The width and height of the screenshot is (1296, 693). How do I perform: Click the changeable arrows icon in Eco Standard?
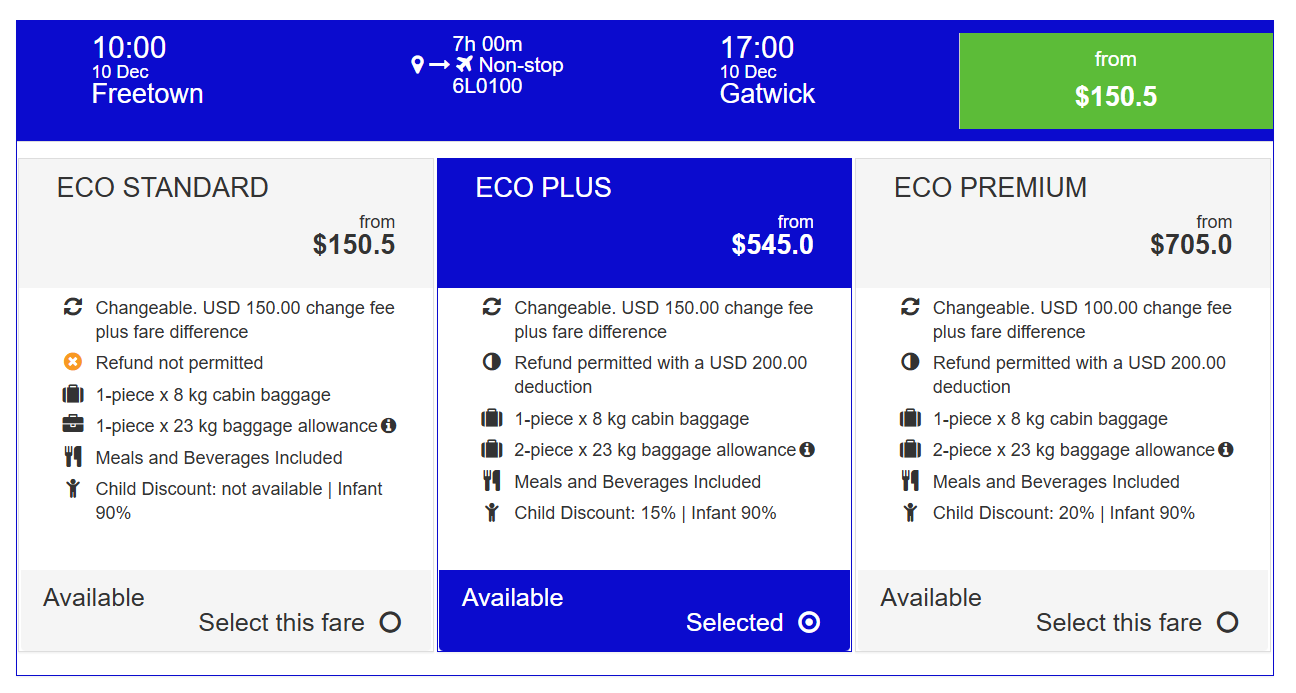72,308
